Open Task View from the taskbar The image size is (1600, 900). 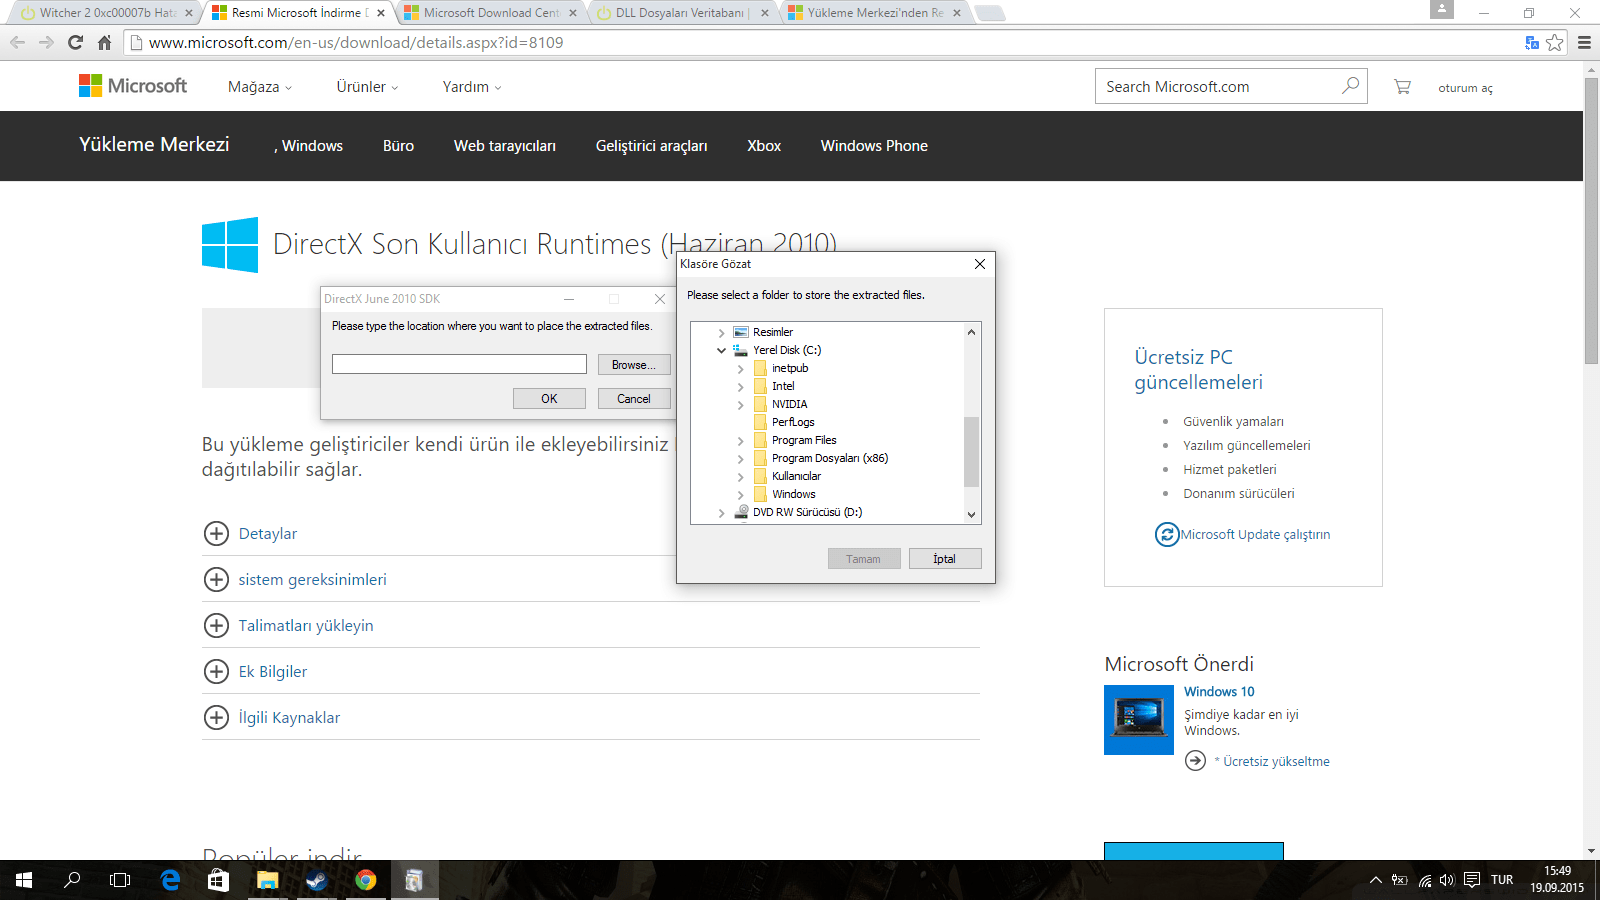120,880
